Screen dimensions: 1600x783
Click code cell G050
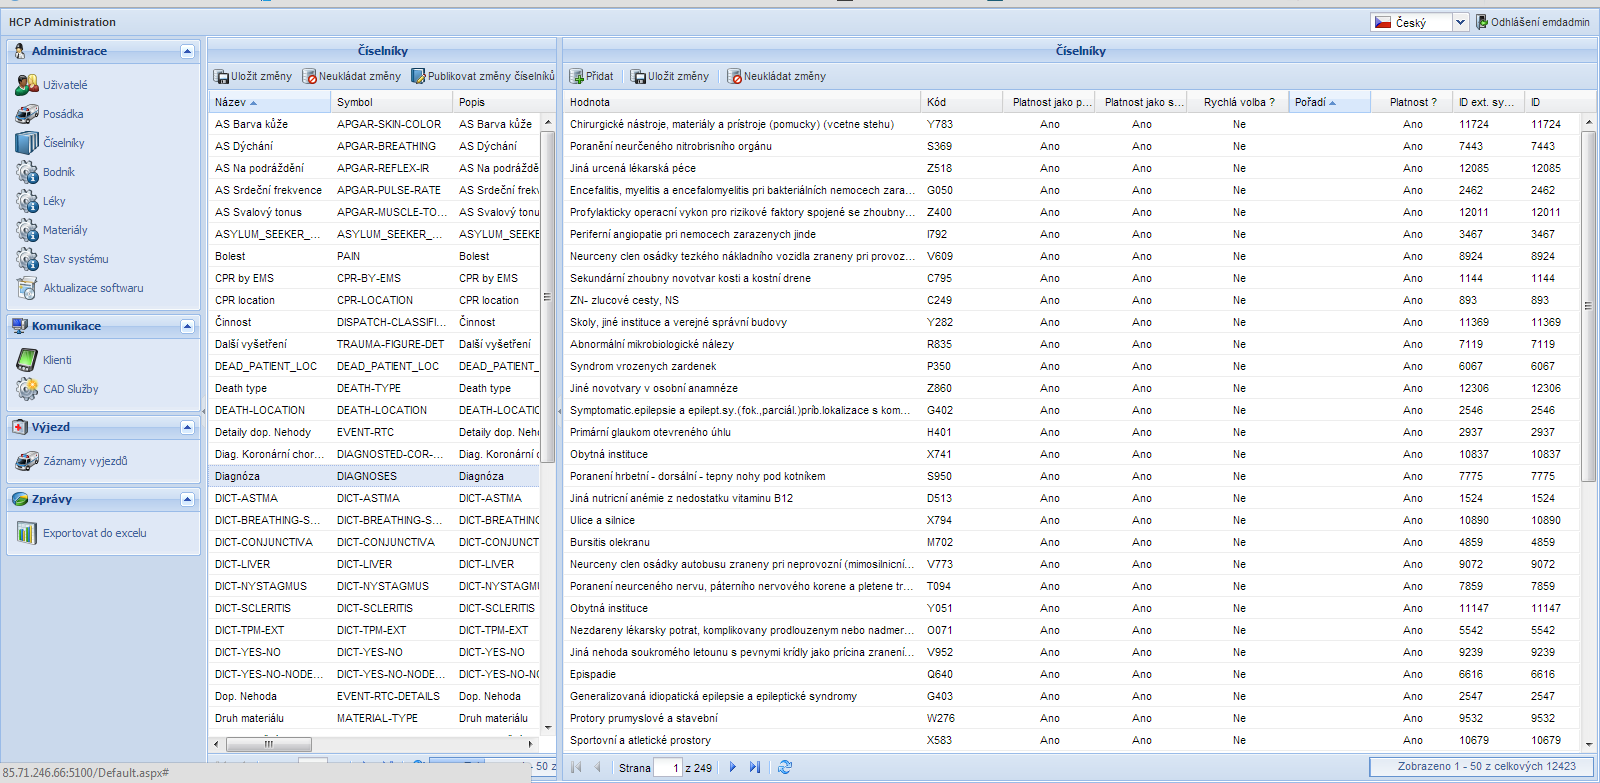(x=961, y=190)
